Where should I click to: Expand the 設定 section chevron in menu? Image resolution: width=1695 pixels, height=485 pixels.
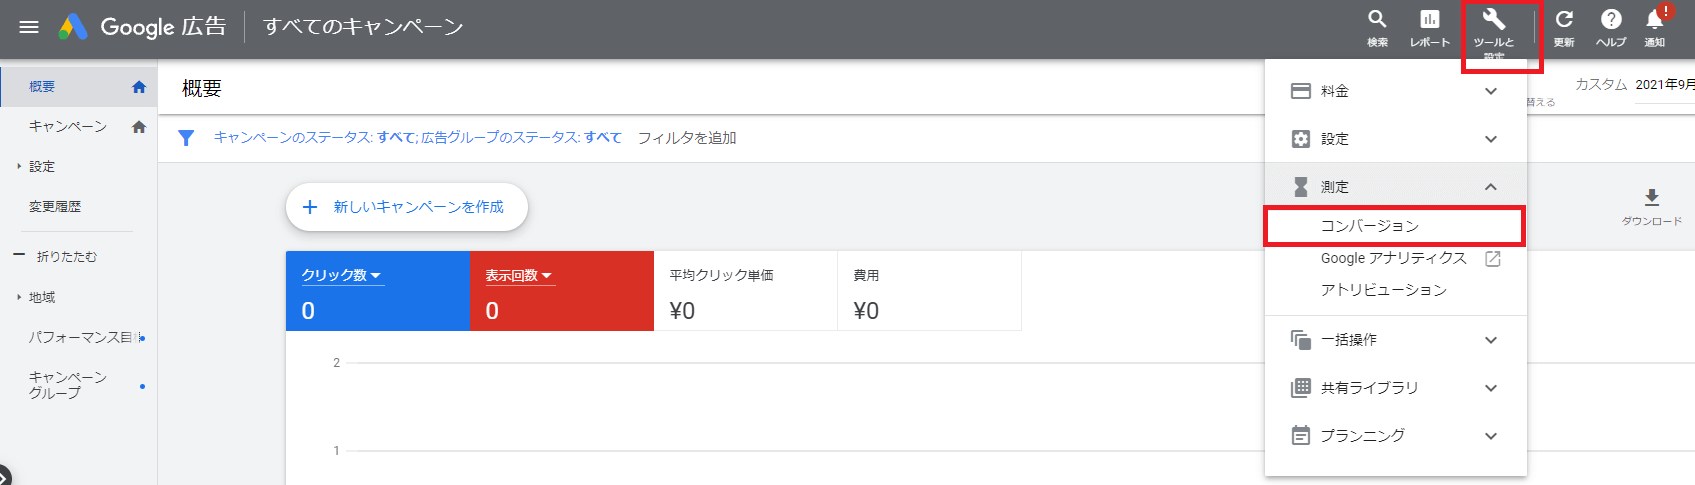[1491, 139]
